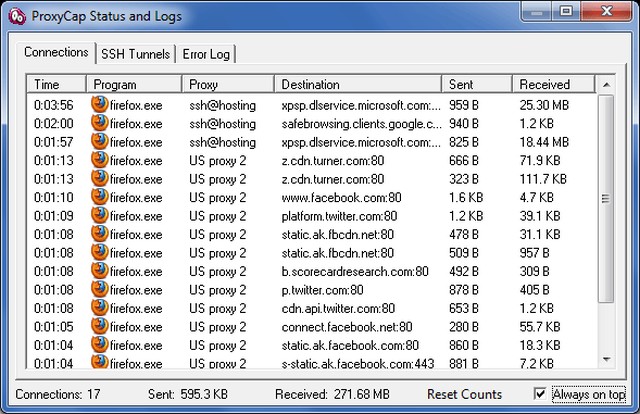Click the 959 B sent value
Viewport: 640px width, 414px height.
tap(464, 105)
